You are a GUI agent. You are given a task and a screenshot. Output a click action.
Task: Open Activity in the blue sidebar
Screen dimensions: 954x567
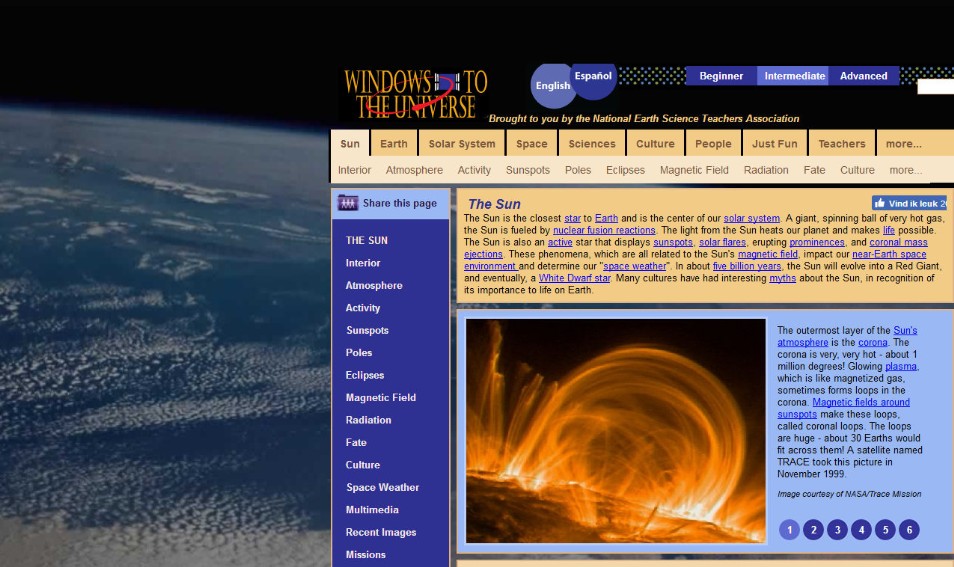point(363,308)
